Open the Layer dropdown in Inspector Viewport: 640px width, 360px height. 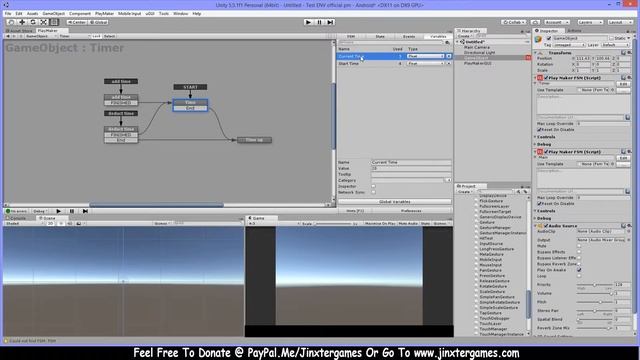coord(615,45)
